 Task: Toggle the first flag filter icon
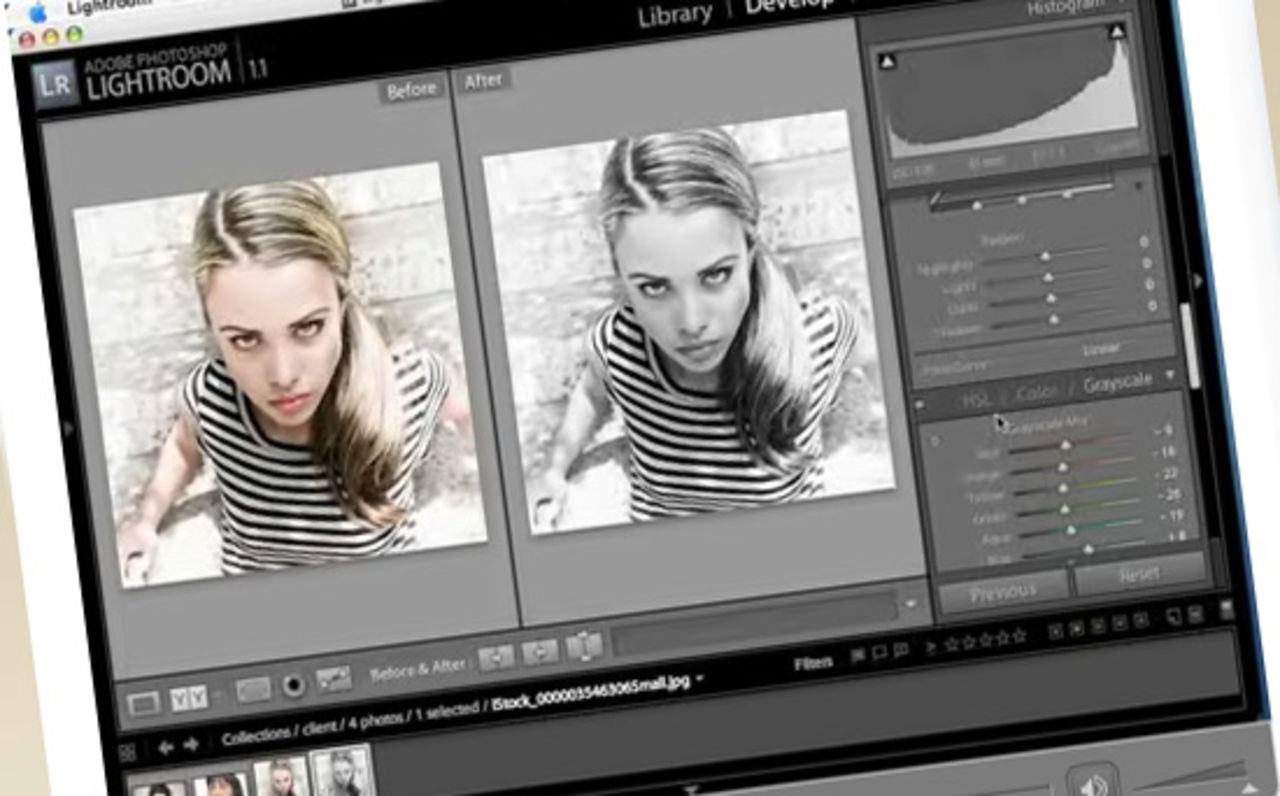click(x=858, y=654)
